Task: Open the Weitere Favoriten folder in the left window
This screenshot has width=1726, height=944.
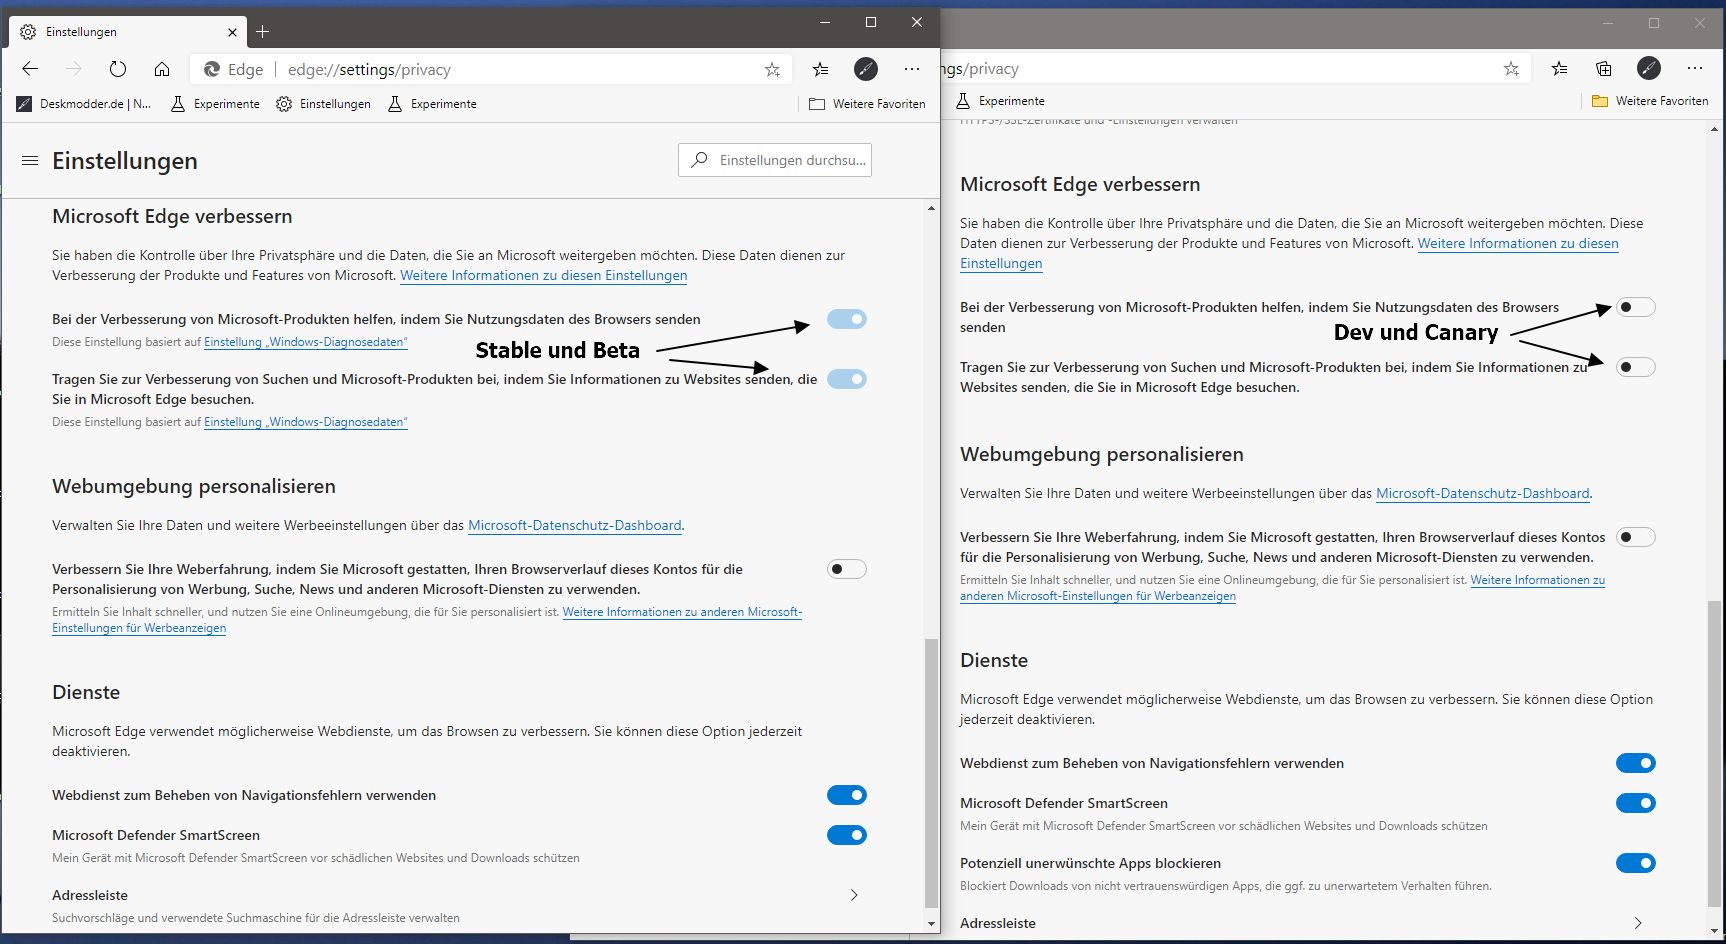Action: (x=867, y=104)
